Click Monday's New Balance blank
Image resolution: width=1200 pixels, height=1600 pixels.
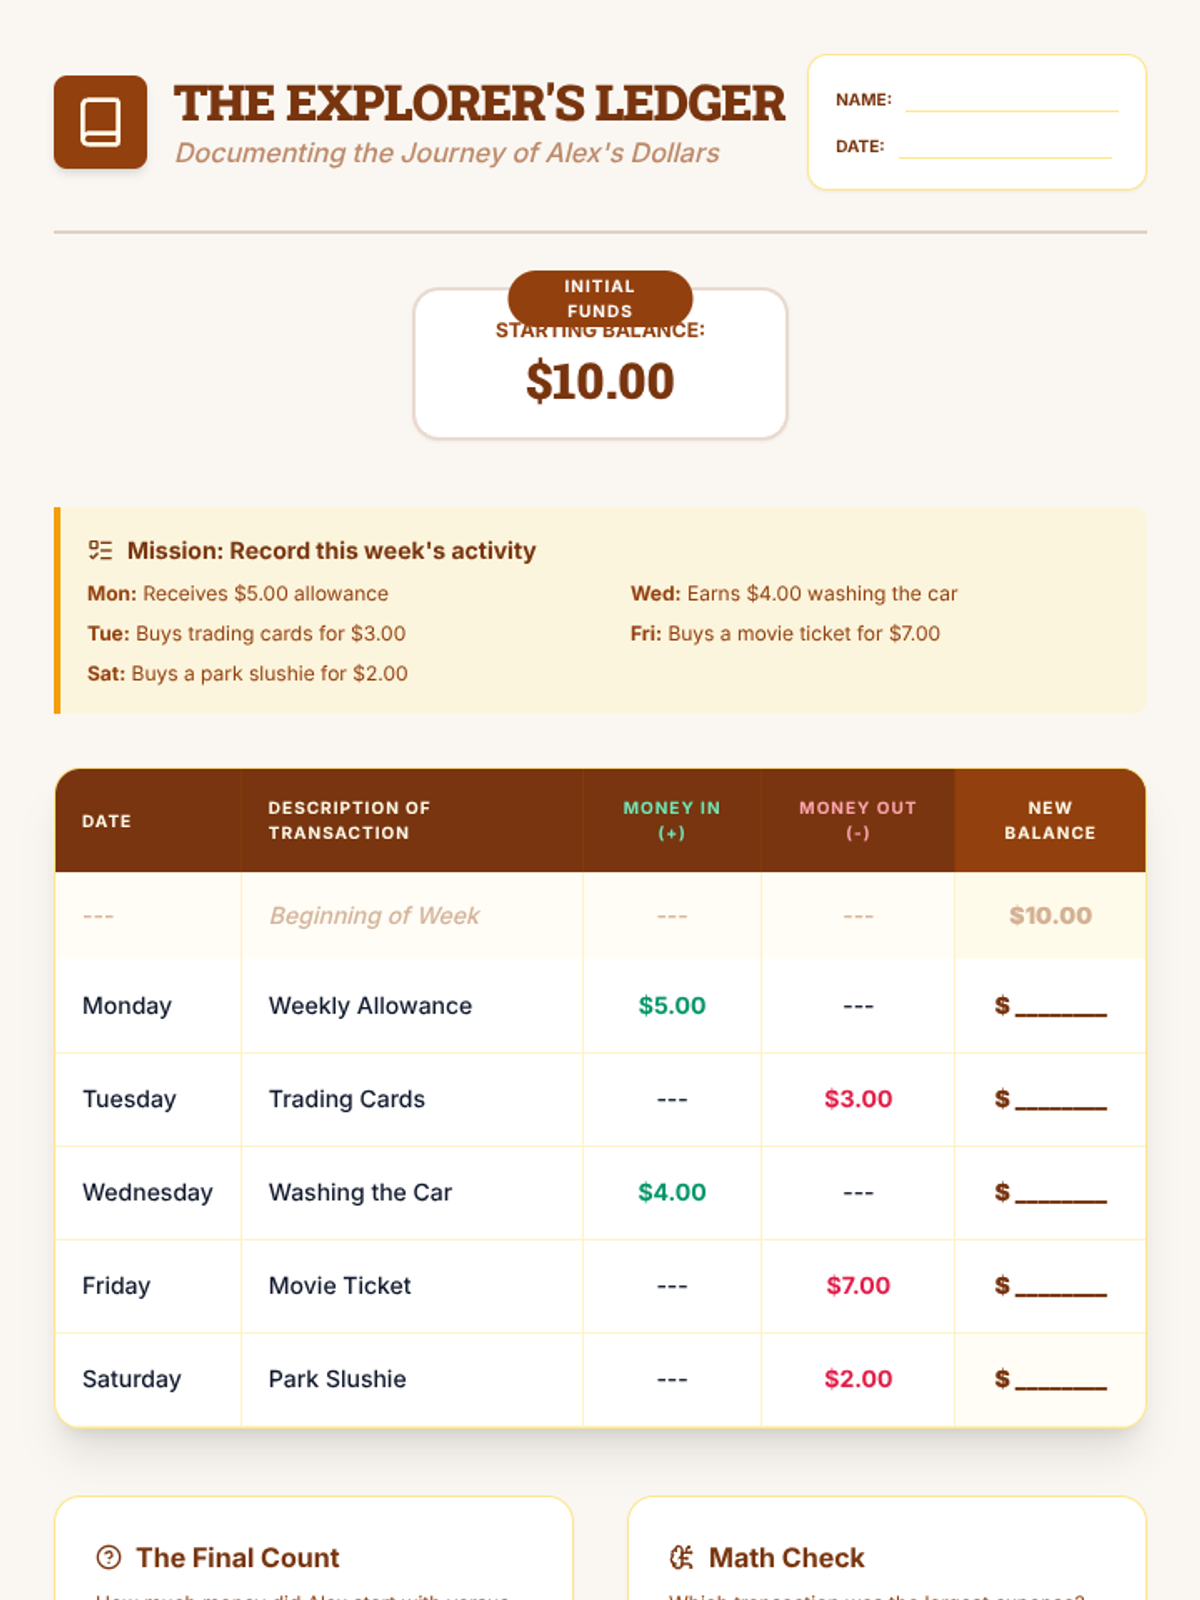click(1060, 1006)
